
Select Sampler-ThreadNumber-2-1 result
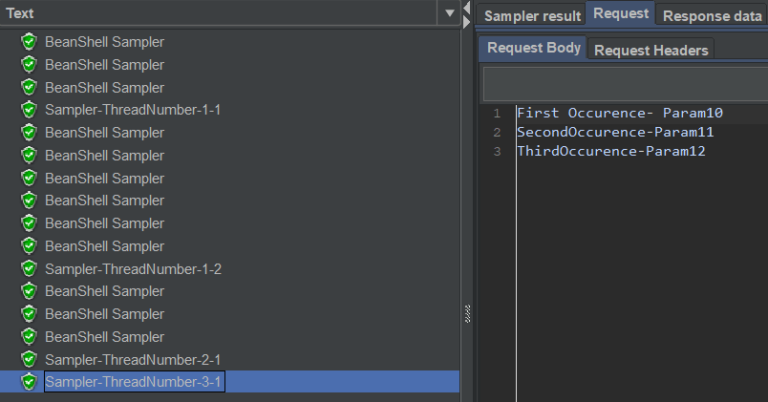click(x=133, y=360)
